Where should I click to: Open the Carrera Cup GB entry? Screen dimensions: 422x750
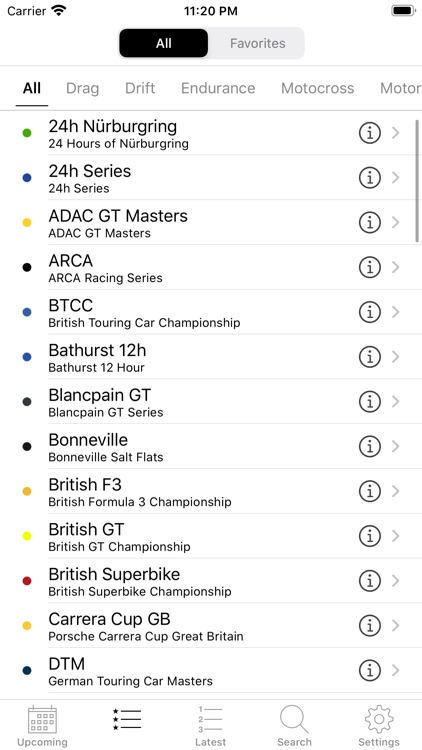[211, 626]
